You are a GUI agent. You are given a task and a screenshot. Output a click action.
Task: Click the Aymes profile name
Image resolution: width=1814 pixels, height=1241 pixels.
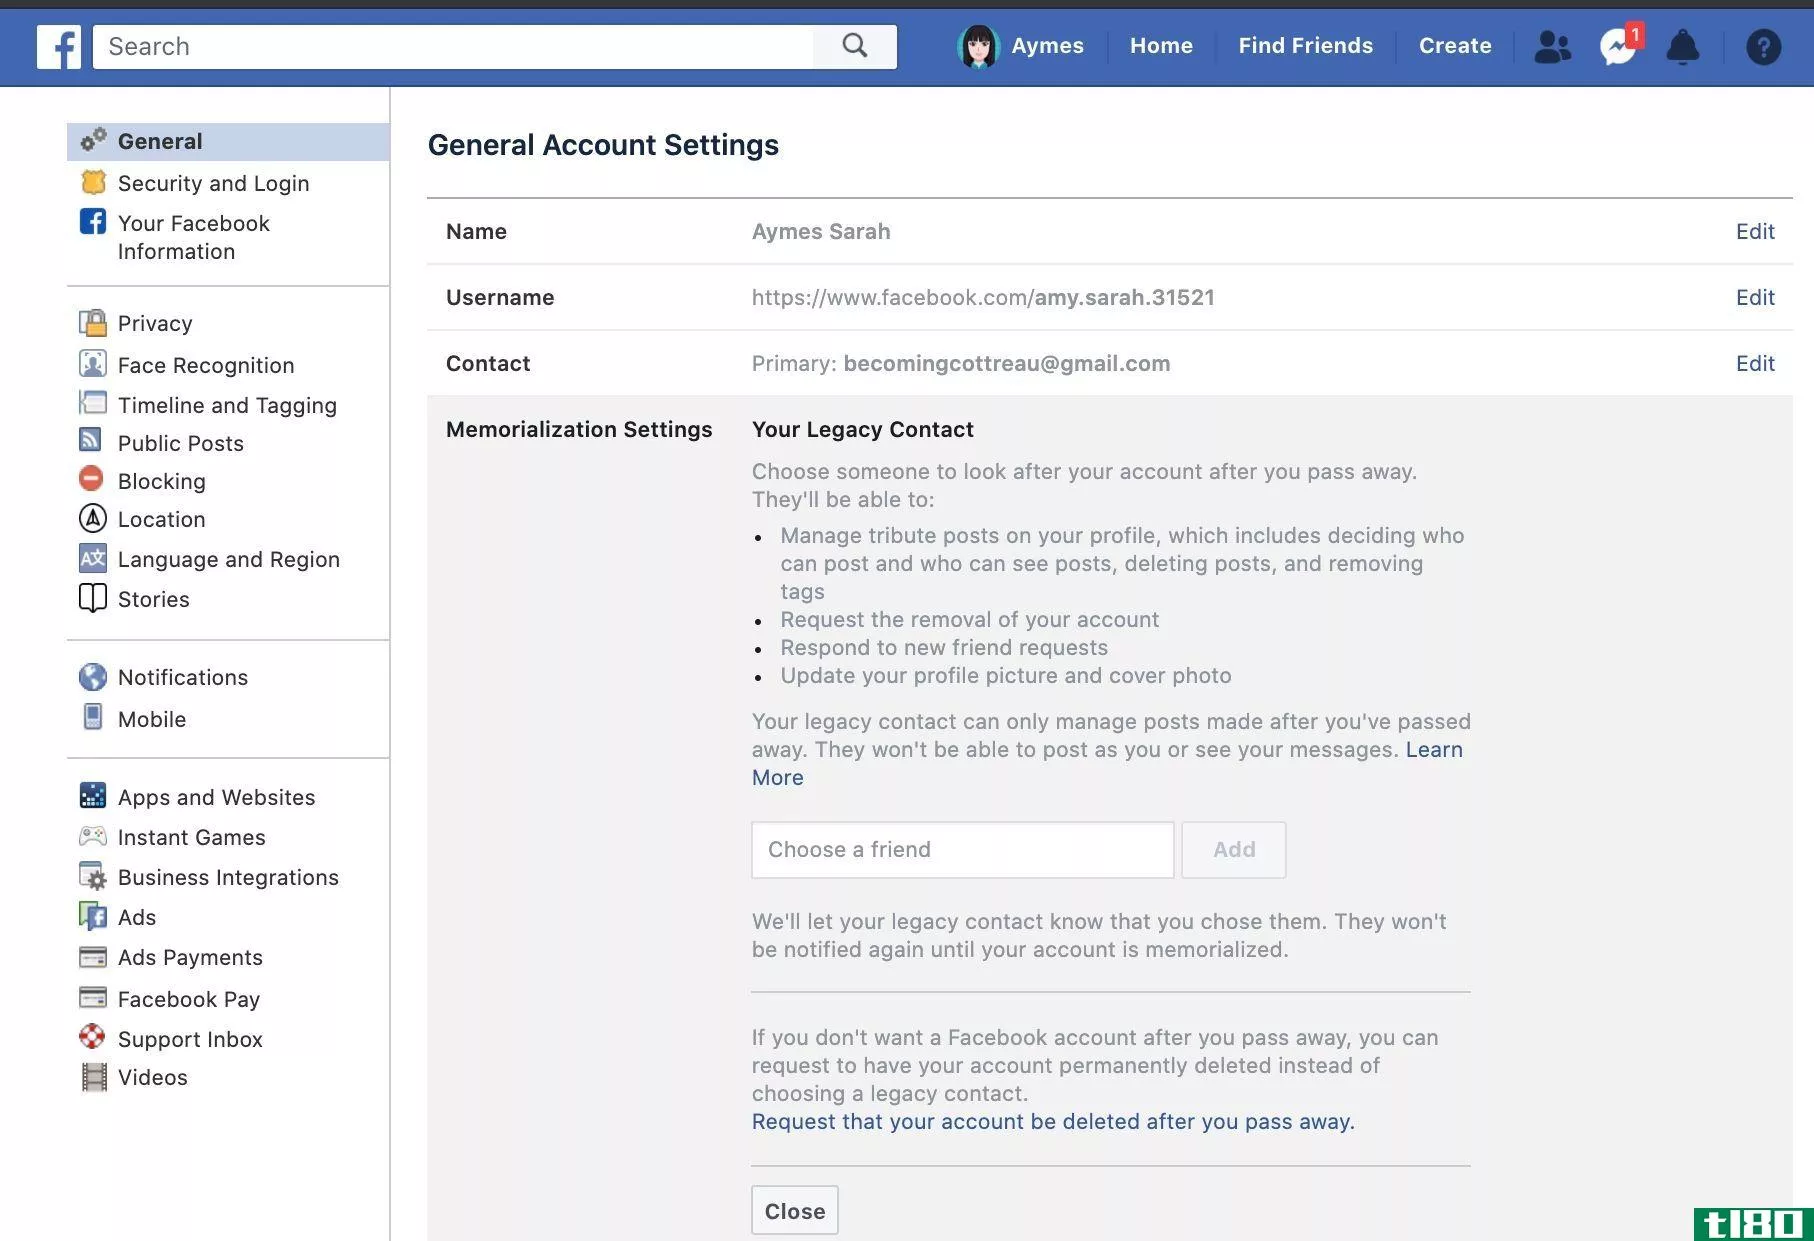(x=1047, y=46)
